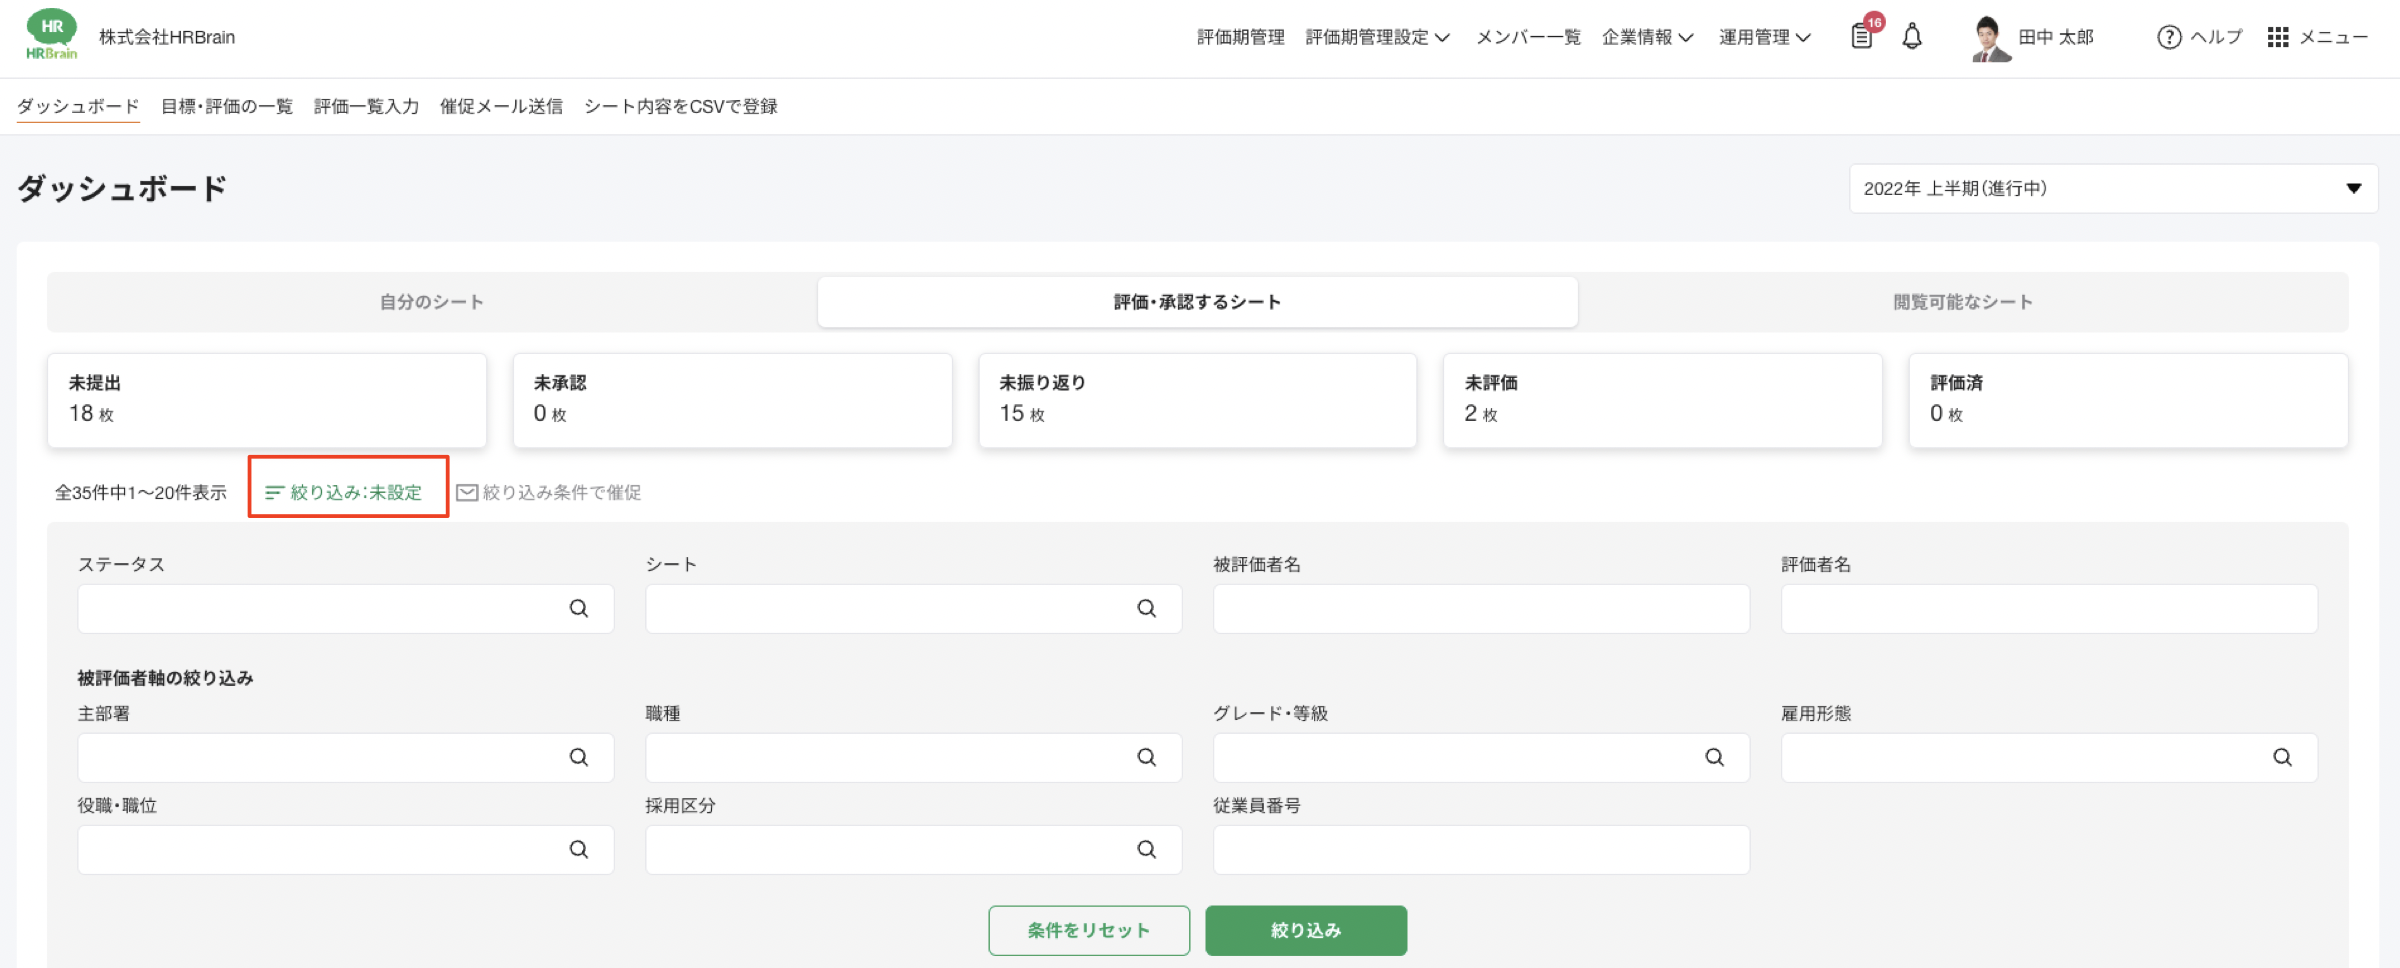Screen dimensions: 2400x968
Task: Click the 条件をリセット button
Action: 1089,930
